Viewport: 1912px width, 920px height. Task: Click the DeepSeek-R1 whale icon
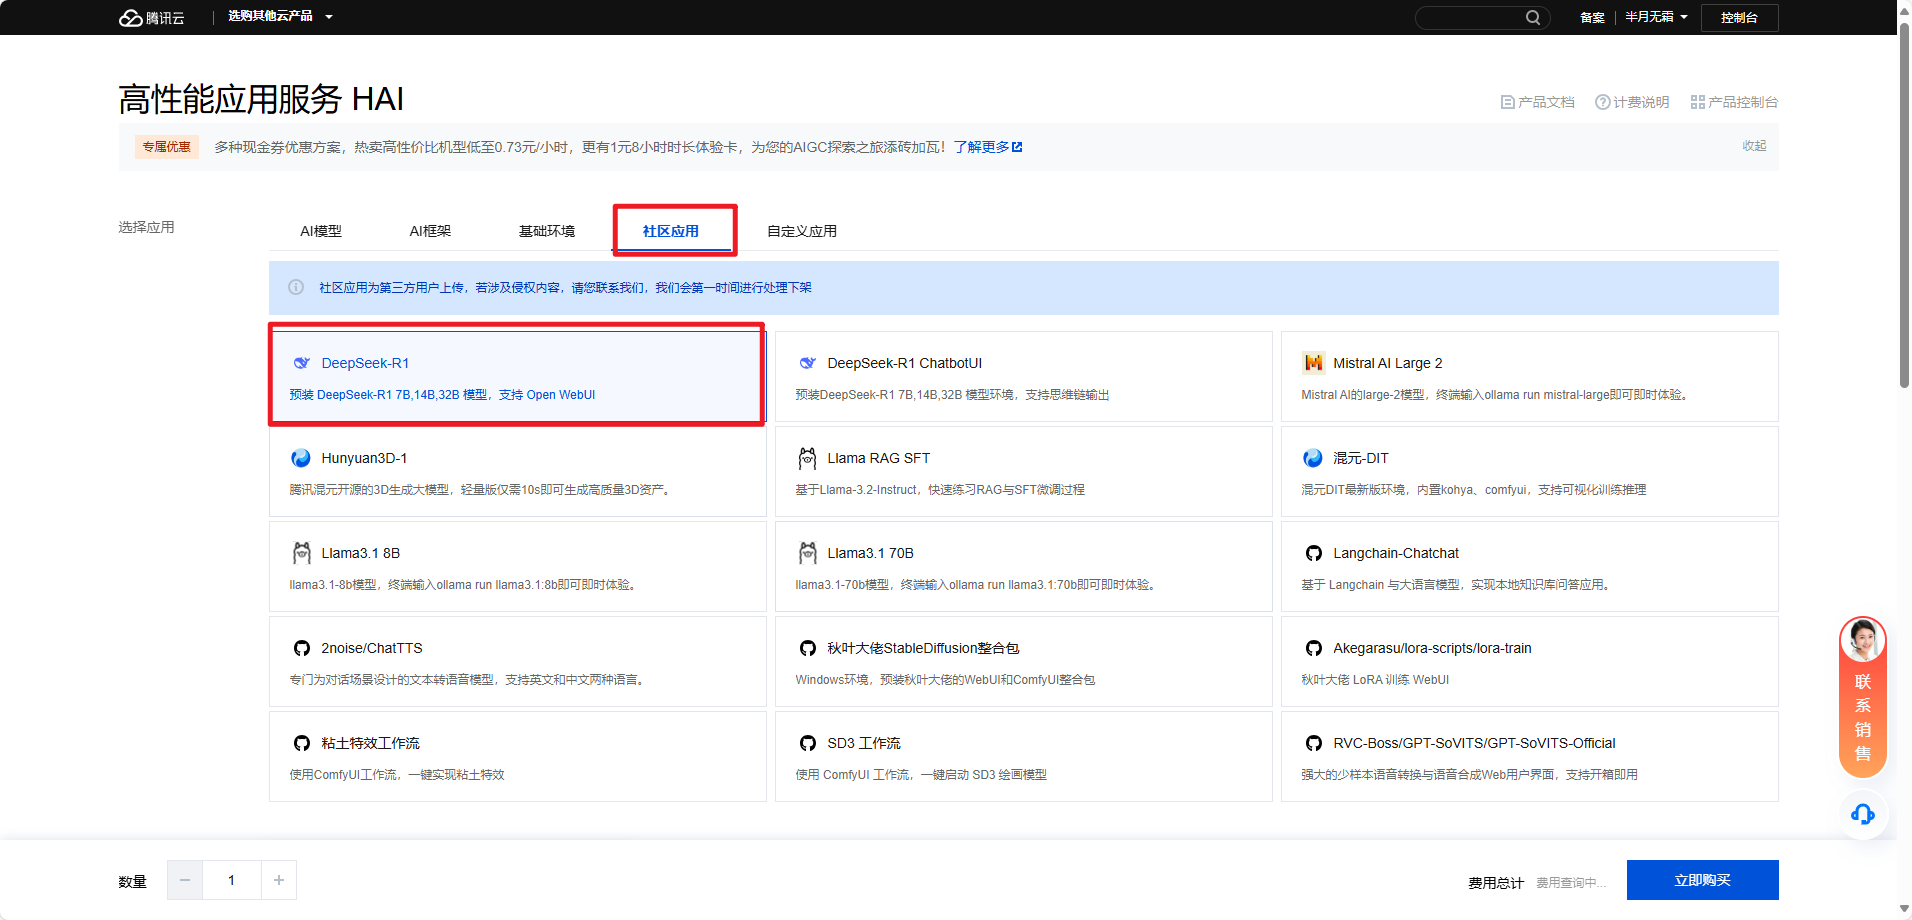click(x=301, y=363)
